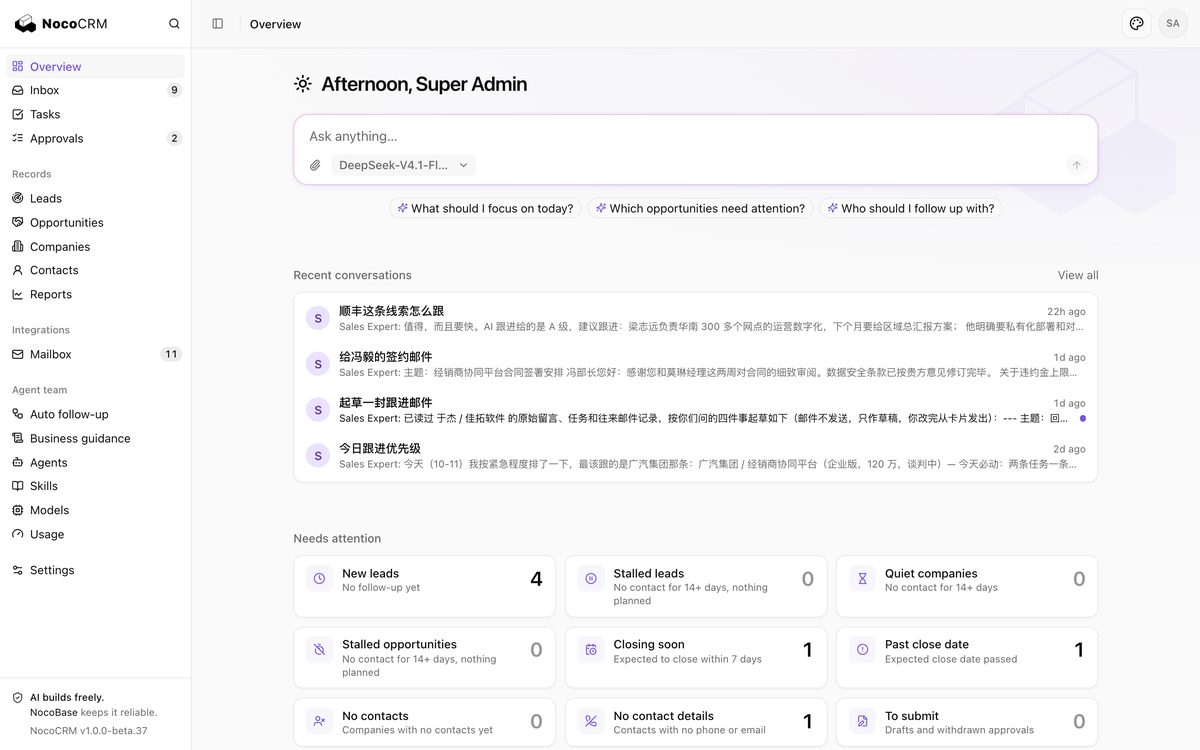The image size is (1200, 750).
Task: Click the avatar of '今日跟进优先级' conversation
Action: (318, 456)
